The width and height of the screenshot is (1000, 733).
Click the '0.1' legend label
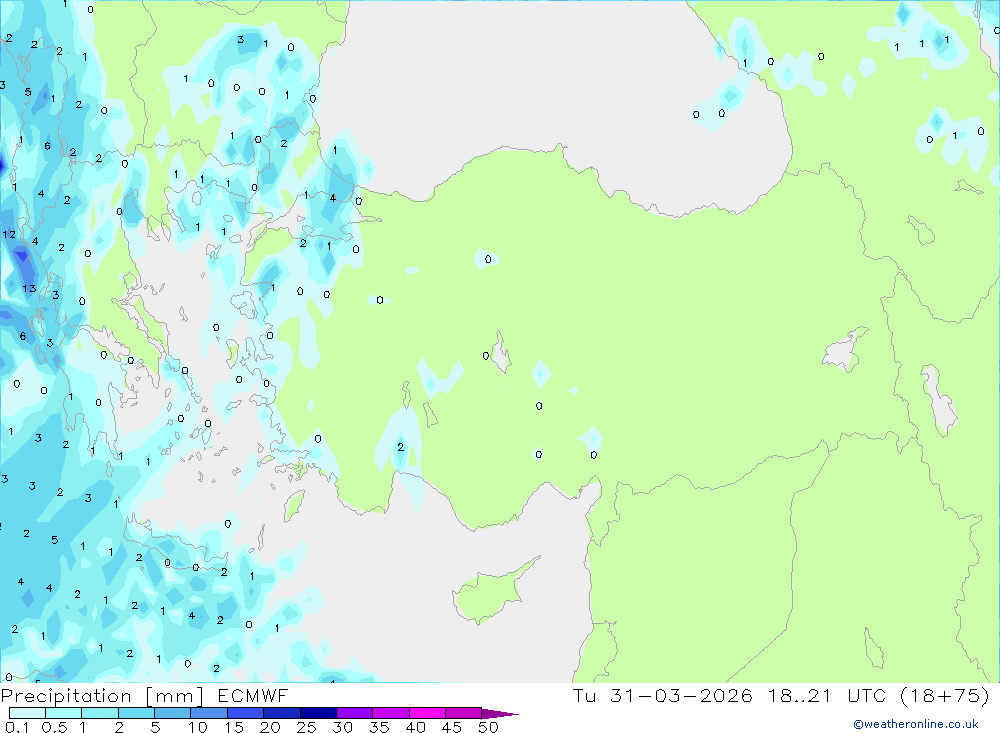[x=17, y=727]
